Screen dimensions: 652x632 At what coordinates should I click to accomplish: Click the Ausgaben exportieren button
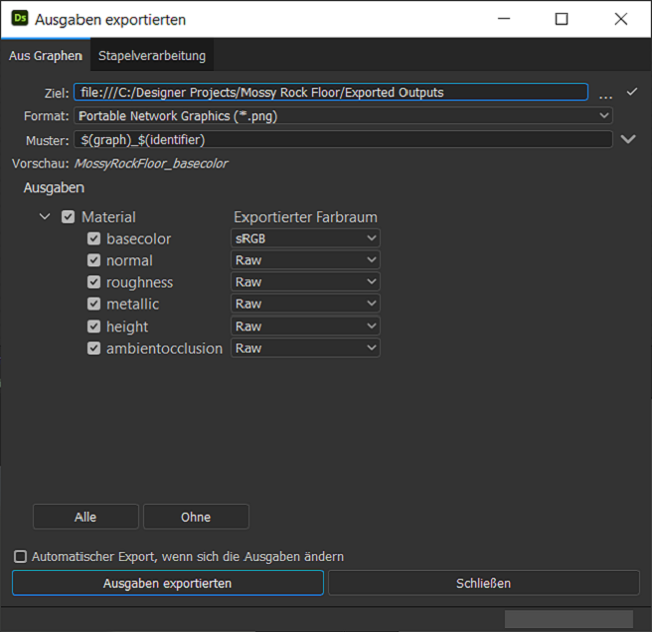coord(168,583)
